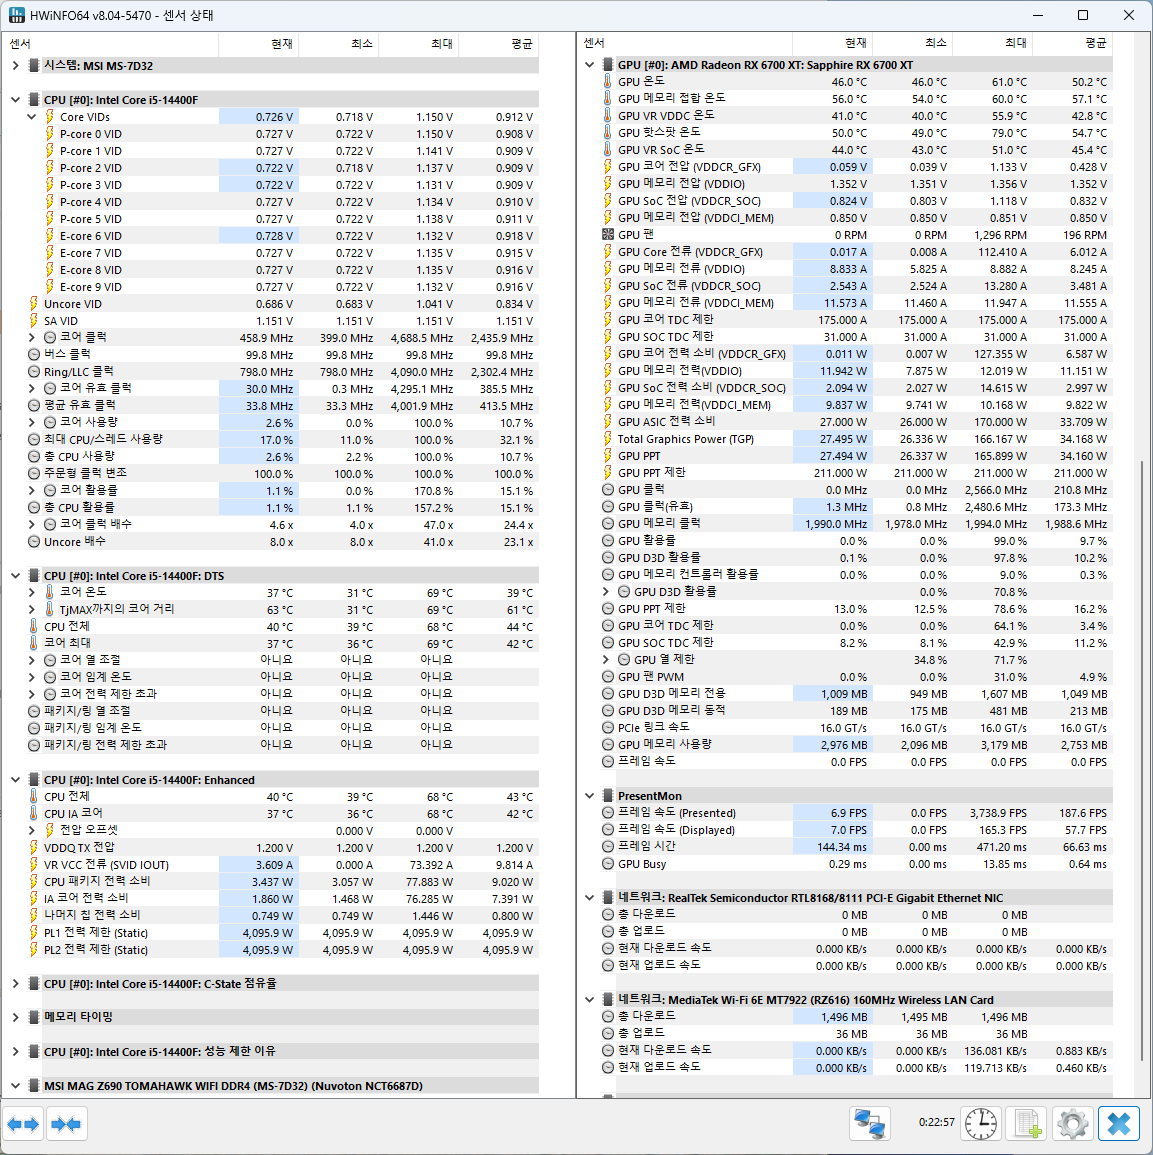Click the 현재 column header in left pane
The height and width of the screenshot is (1155, 1153).
259,44
